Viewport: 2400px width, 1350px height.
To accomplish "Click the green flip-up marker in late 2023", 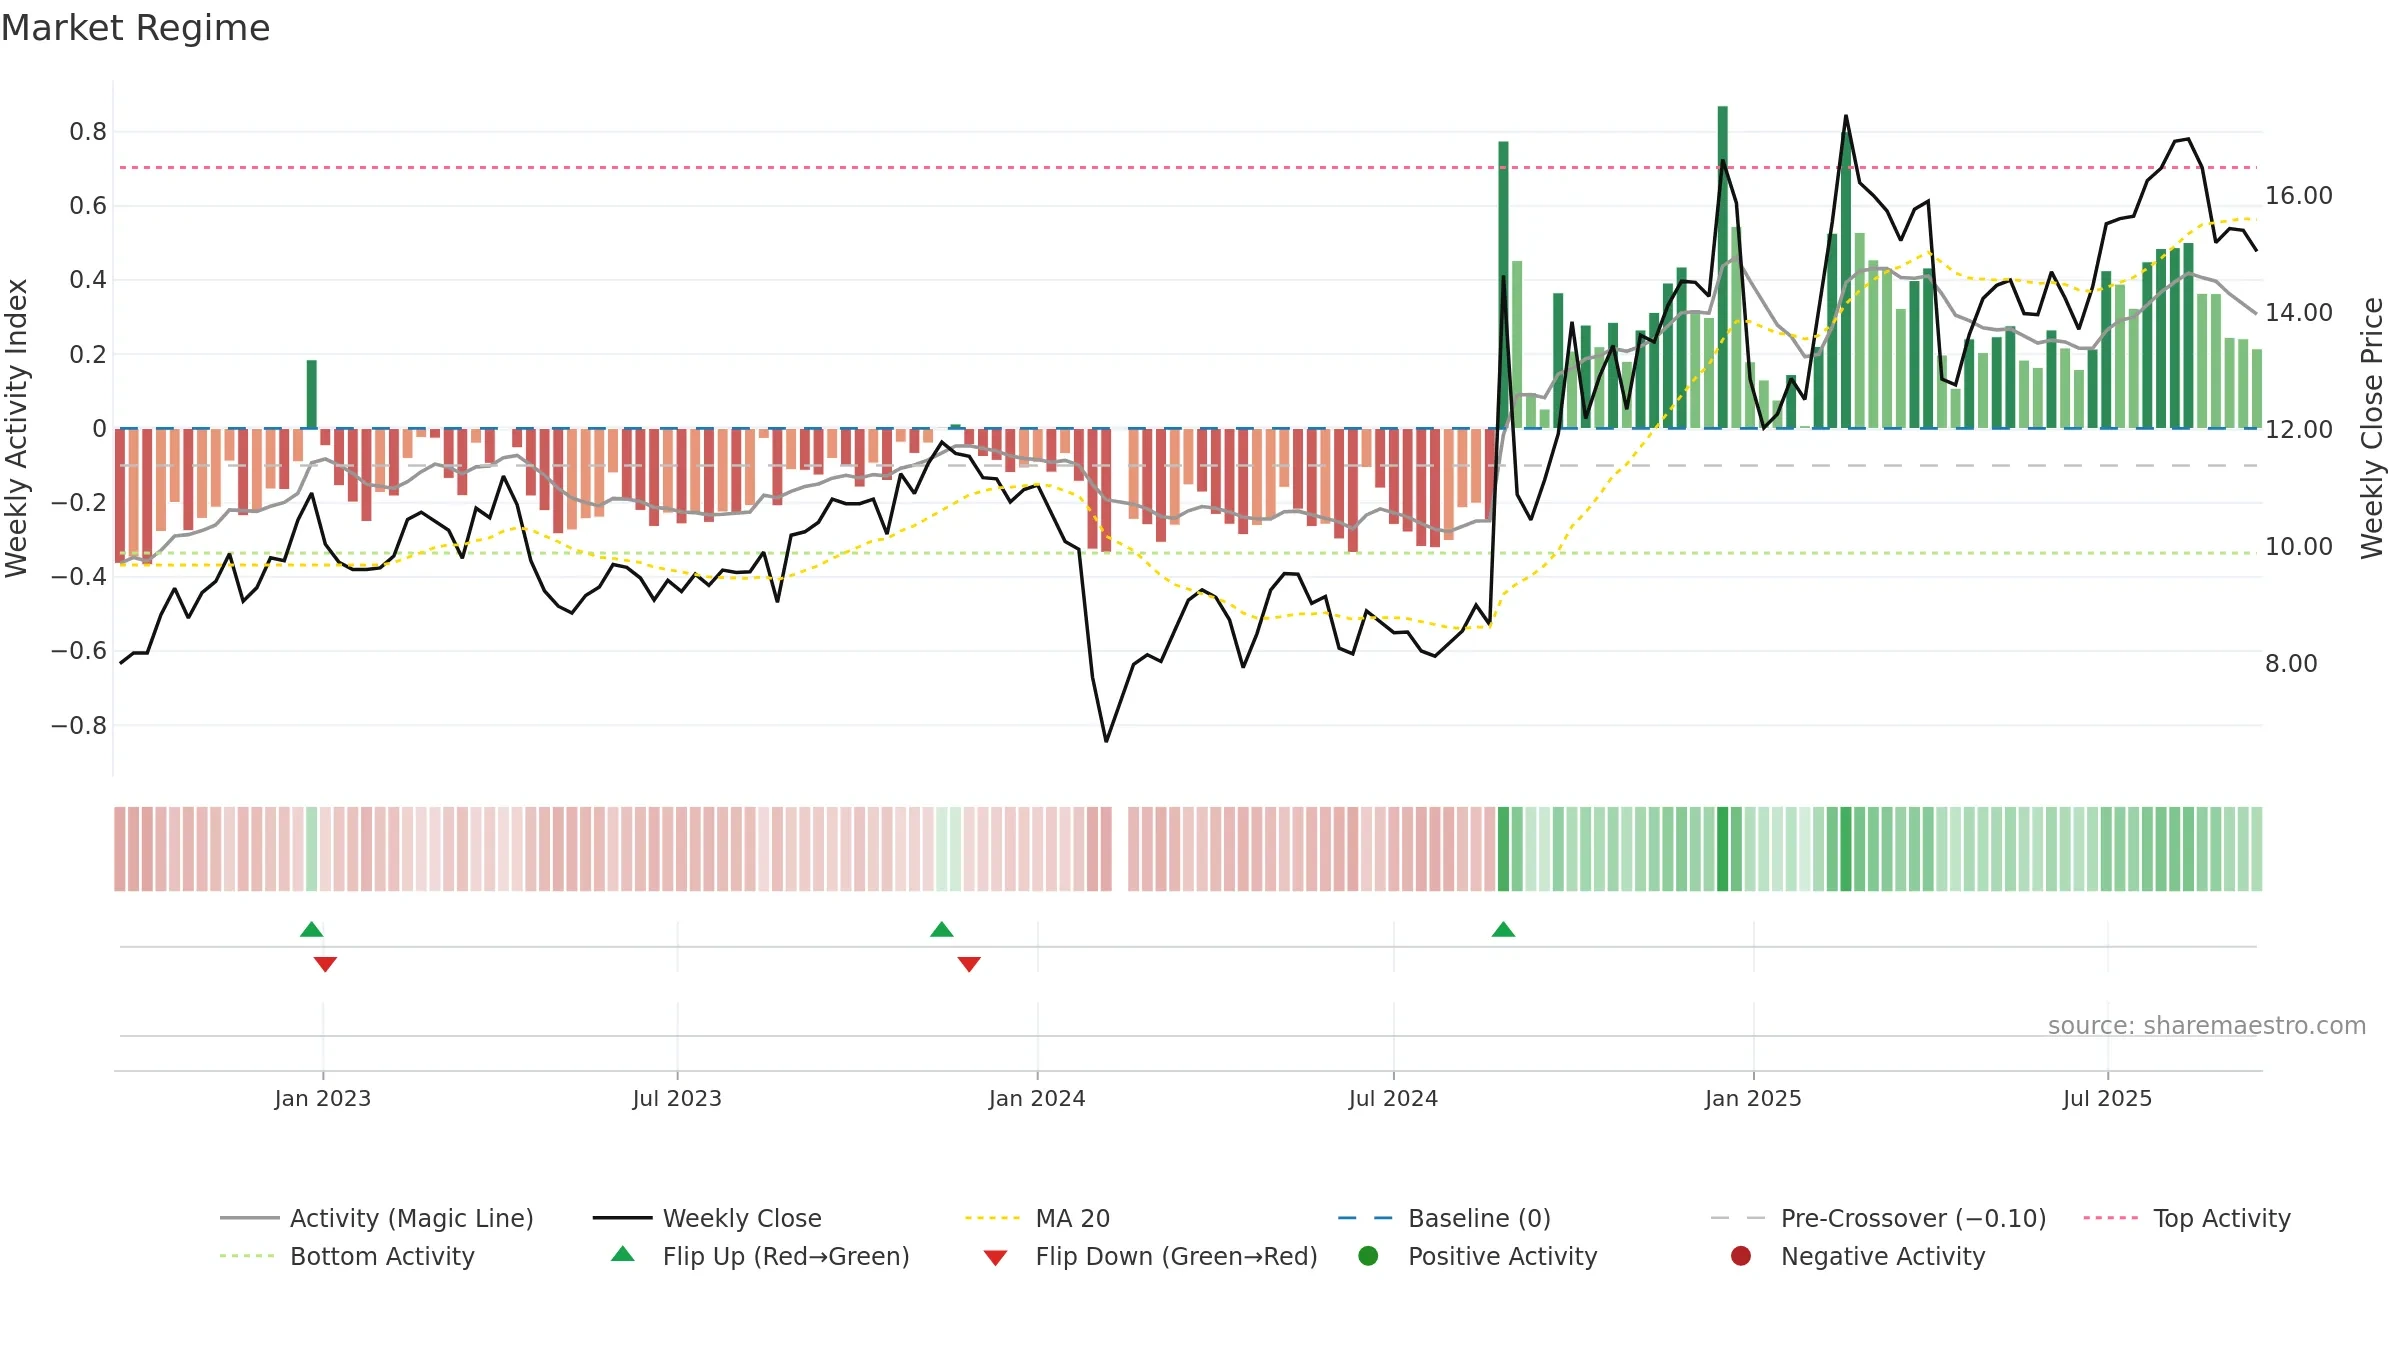I will [941, 930].
